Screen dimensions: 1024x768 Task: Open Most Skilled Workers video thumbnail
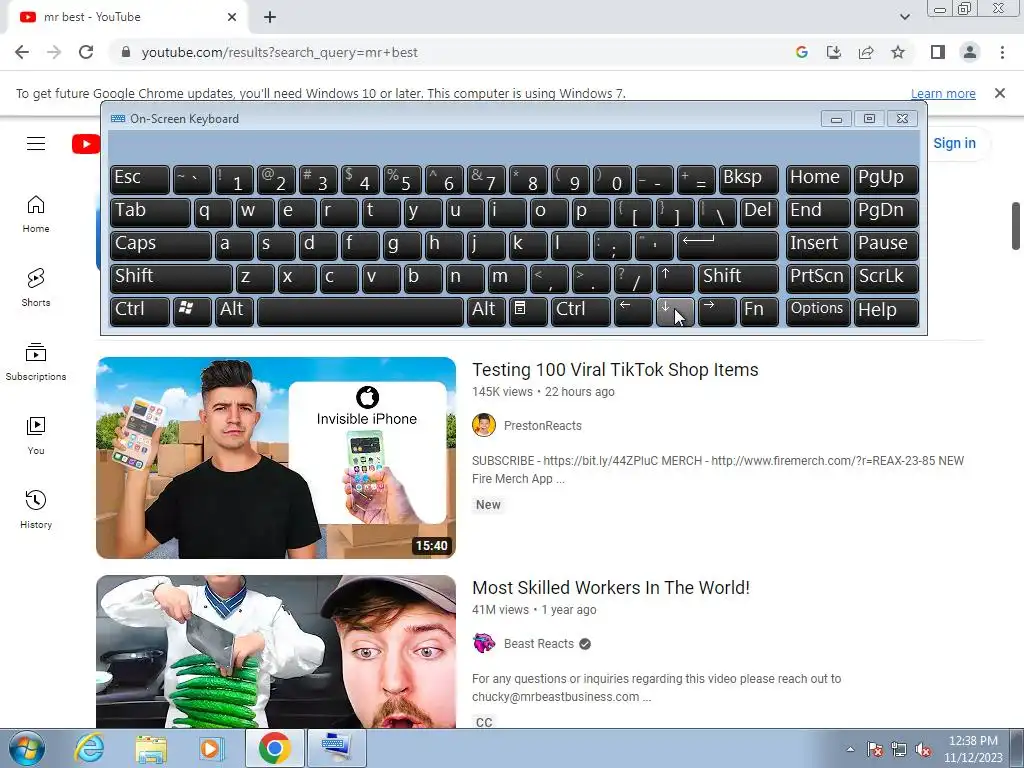tap(276, 651)
